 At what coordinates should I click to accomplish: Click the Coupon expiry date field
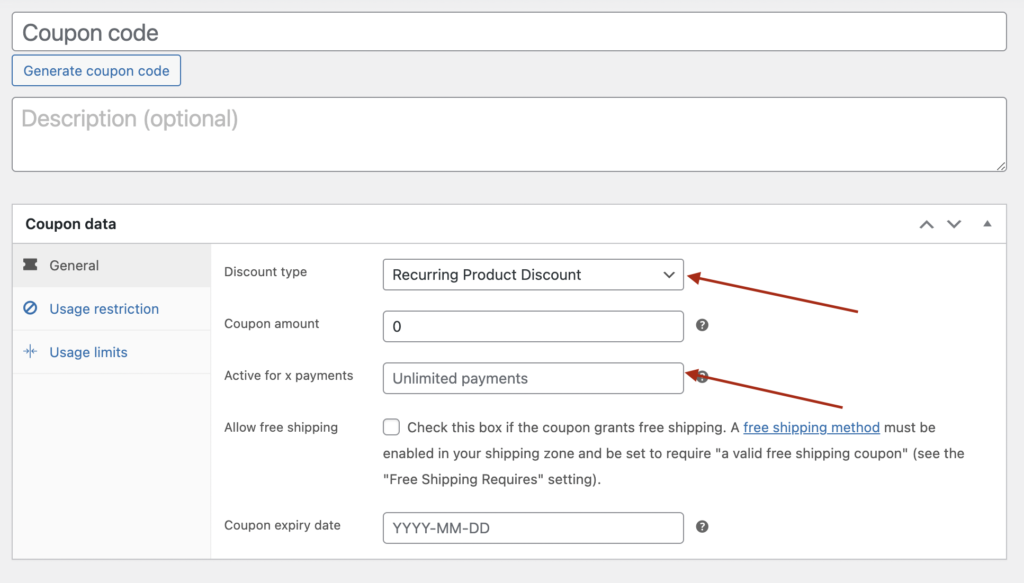click(x=533, y=528)
